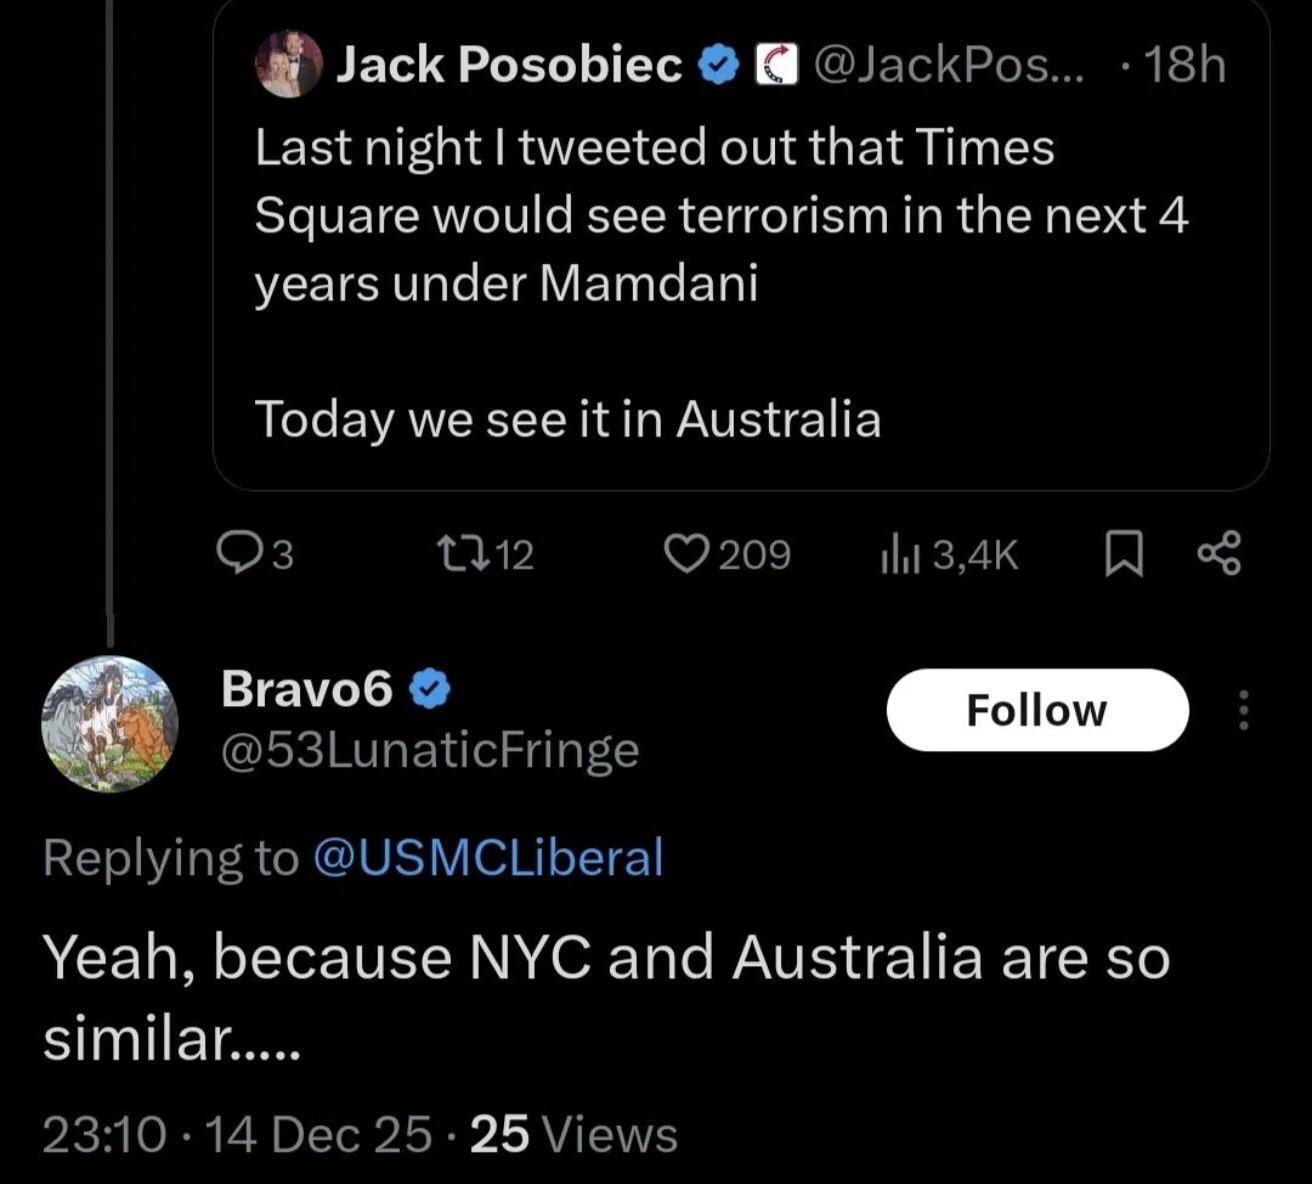The image size is (1312, 1184).
Task: Open Bravo6's horse avatar
Action: tap(109, 724)
